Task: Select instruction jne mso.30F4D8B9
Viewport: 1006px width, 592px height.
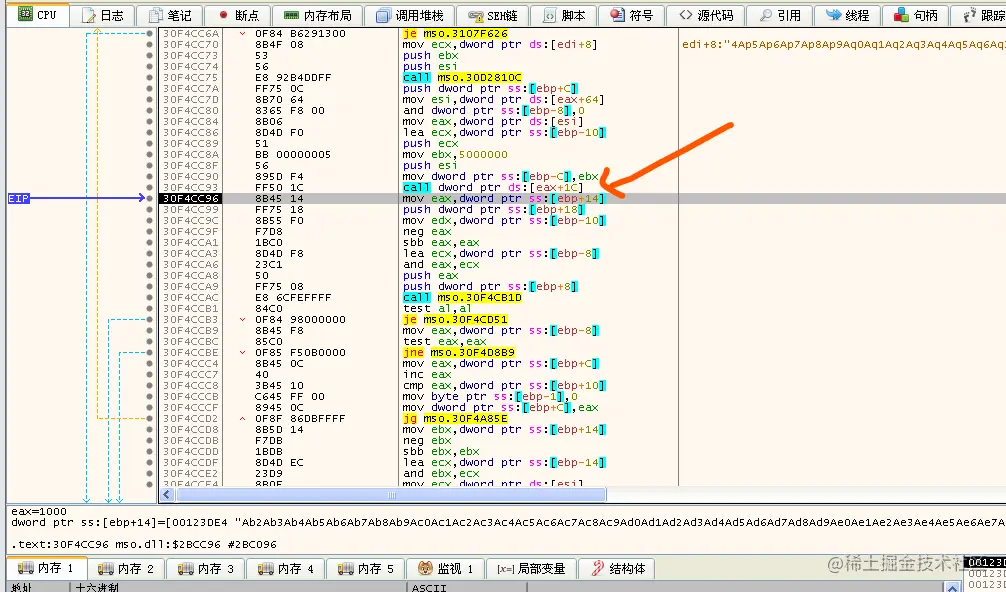Action: point(459,353)
